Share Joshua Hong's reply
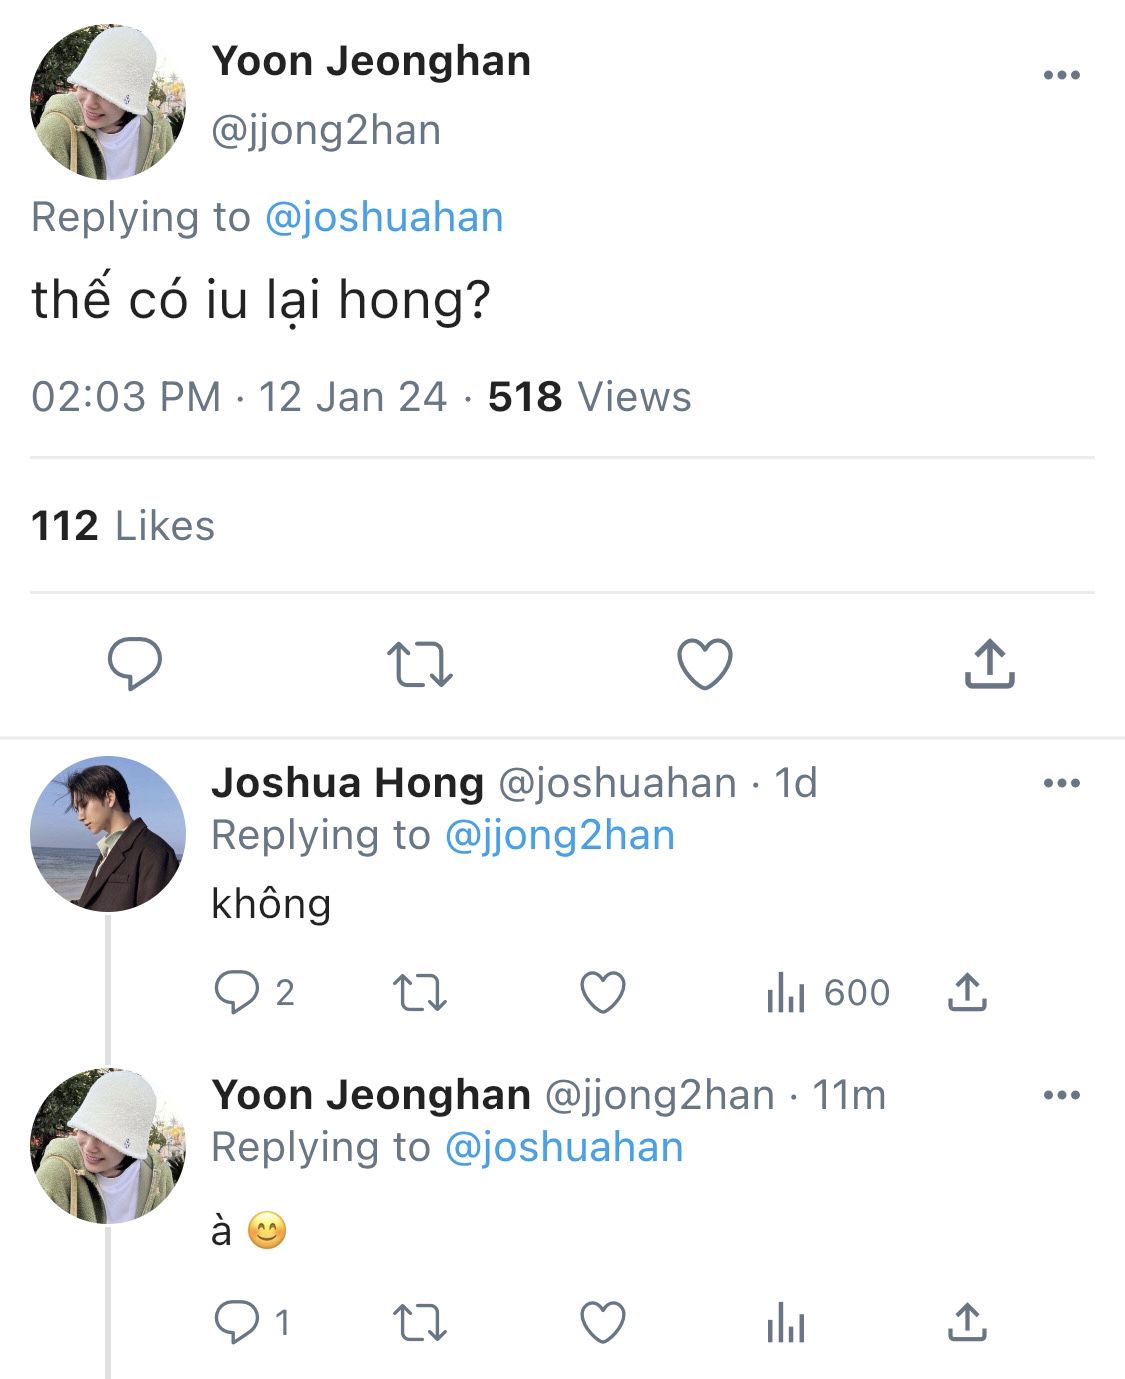Screen dimensions: 1125x1379 coord(967,993)
